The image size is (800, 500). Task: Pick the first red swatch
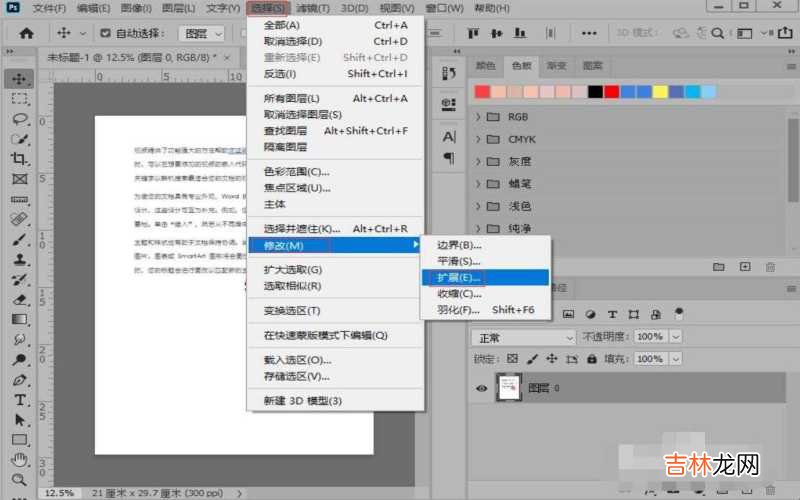point(482,92)
